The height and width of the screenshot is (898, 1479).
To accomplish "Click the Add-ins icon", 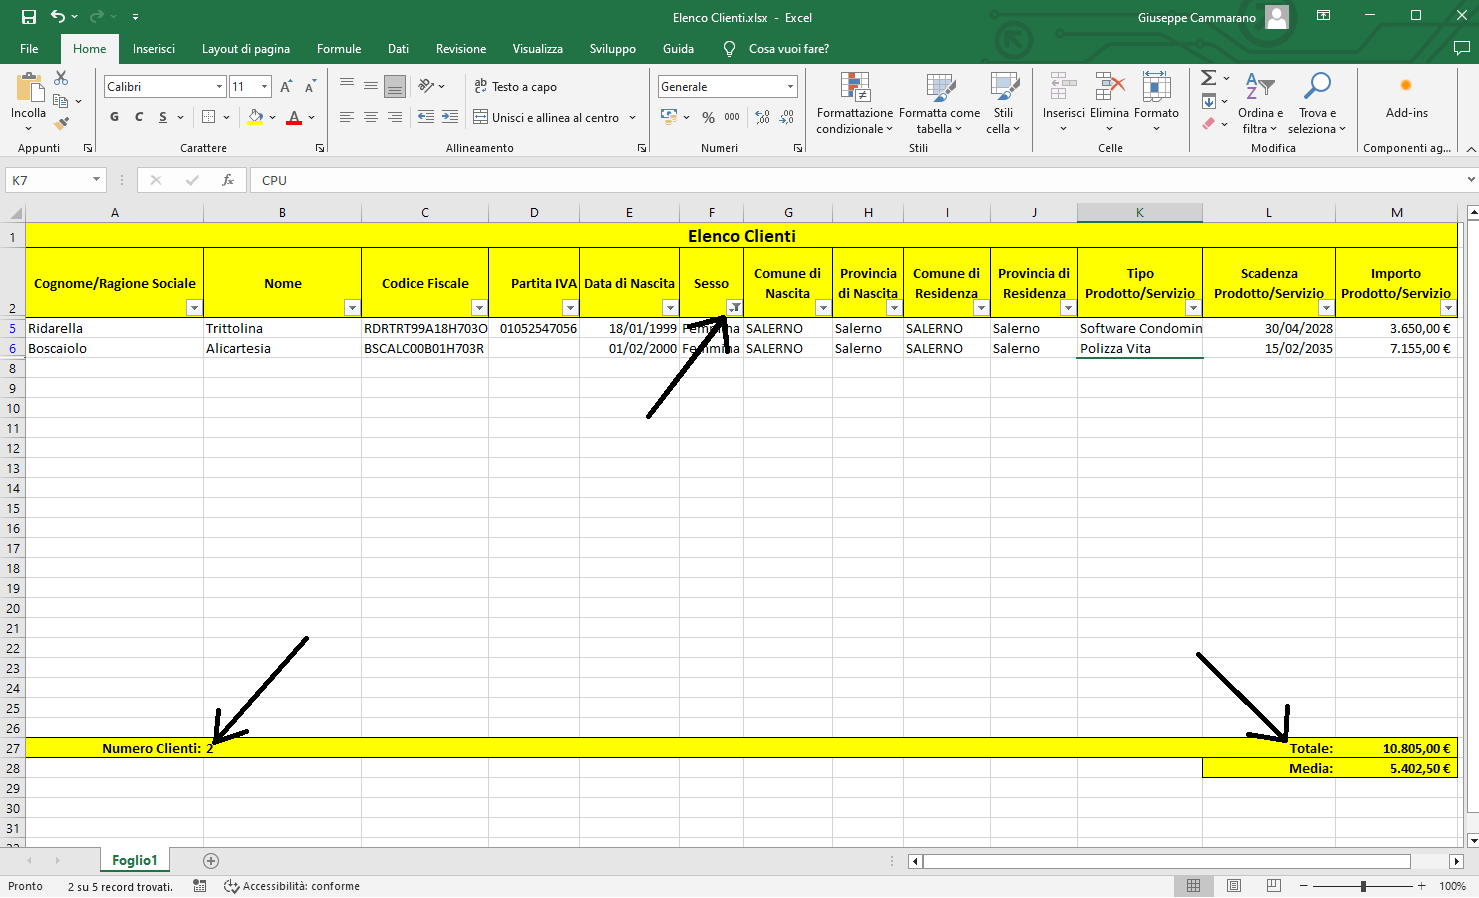I will tap(1406, 86).
